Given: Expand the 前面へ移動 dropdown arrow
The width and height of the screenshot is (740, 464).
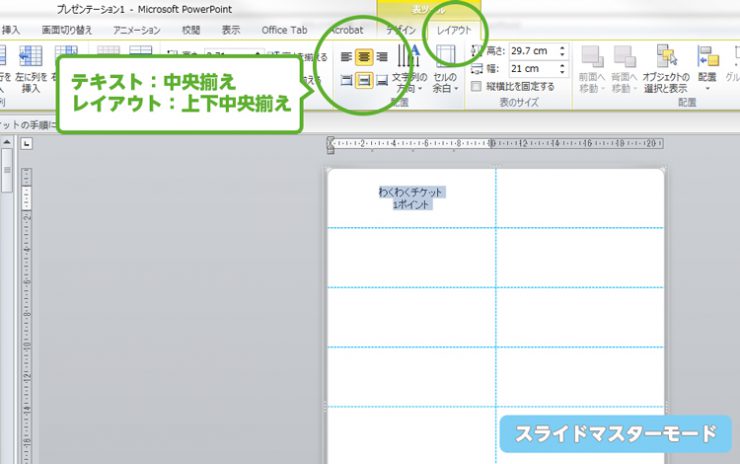Looking at the screenshot, I should coord(603,89).
